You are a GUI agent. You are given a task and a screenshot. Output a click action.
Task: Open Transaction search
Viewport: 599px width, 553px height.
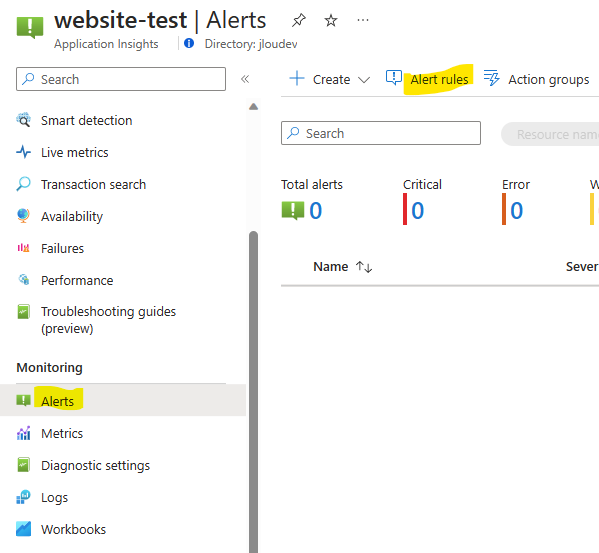(x=93, y=185)
